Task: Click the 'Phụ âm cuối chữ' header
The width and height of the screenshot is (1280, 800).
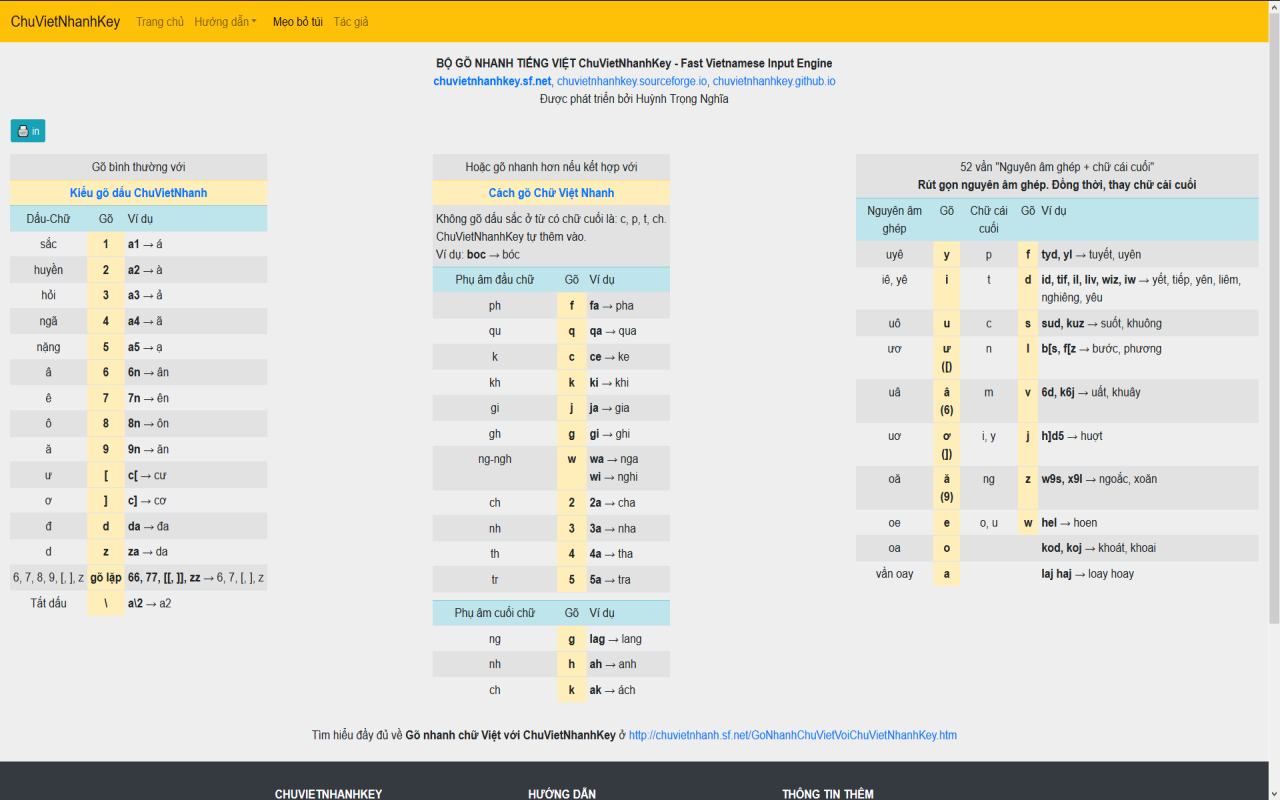Action: click(495, 613)
